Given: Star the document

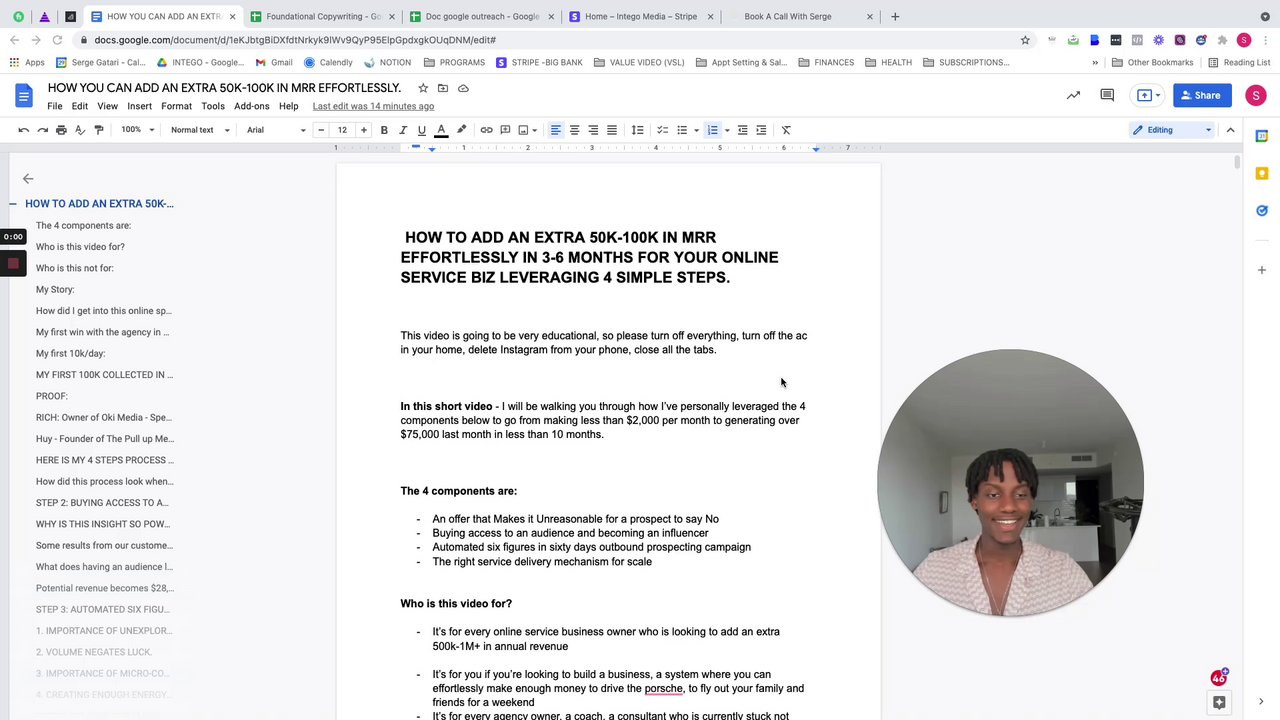Looking at the screenshot, I should point(423,88).
